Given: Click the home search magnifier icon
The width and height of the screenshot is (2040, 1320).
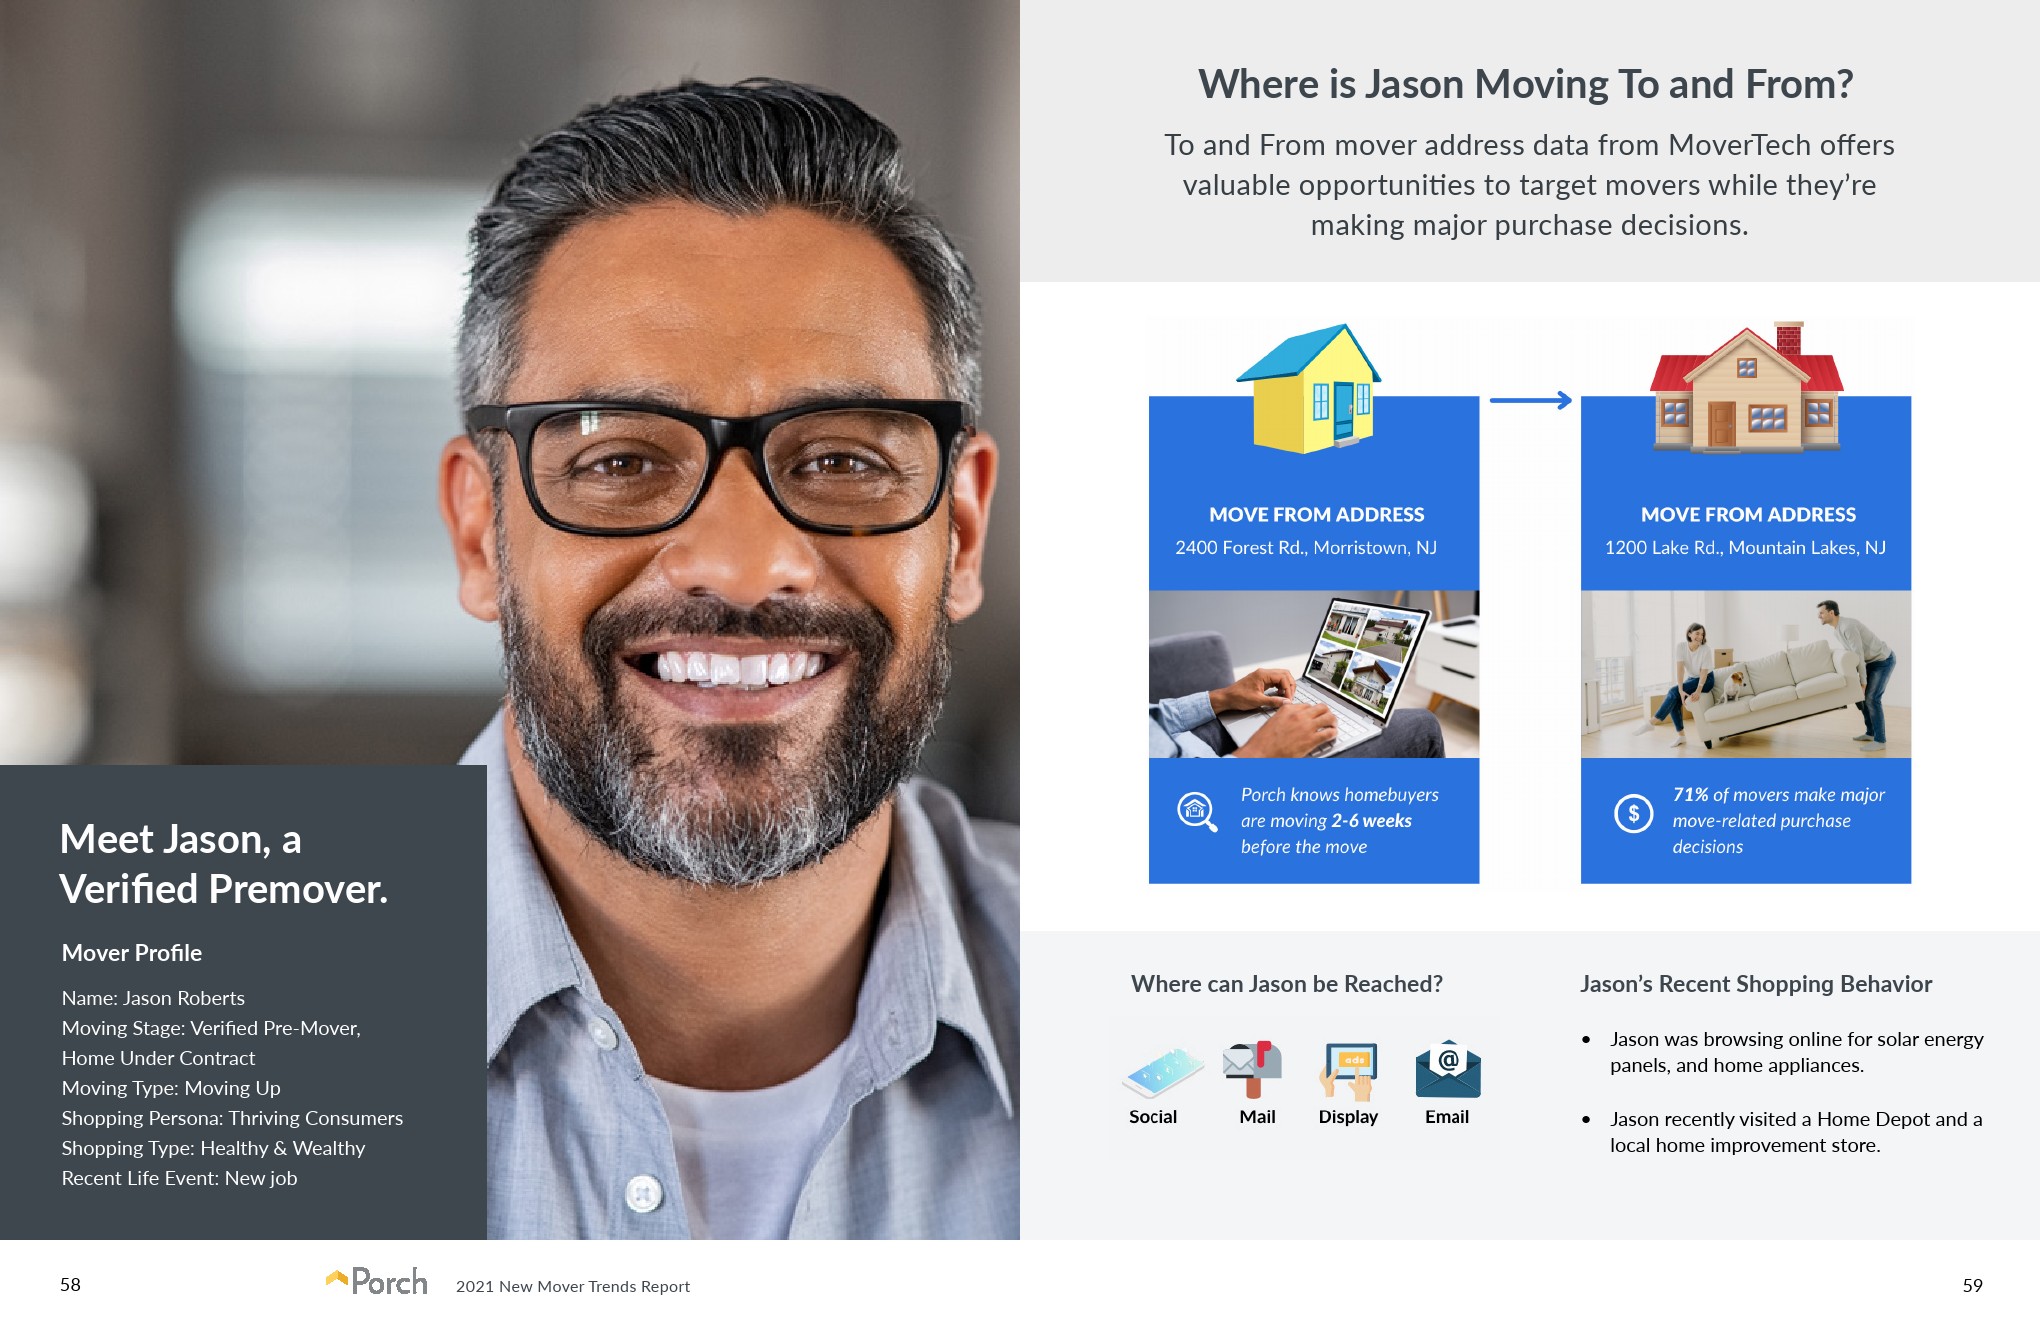Looking at the screenshot, I should coord(1196,811).
